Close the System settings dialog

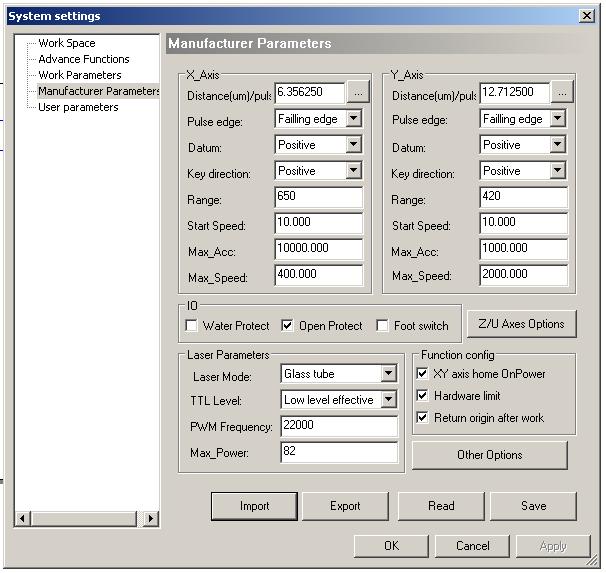tap(587, 16)
